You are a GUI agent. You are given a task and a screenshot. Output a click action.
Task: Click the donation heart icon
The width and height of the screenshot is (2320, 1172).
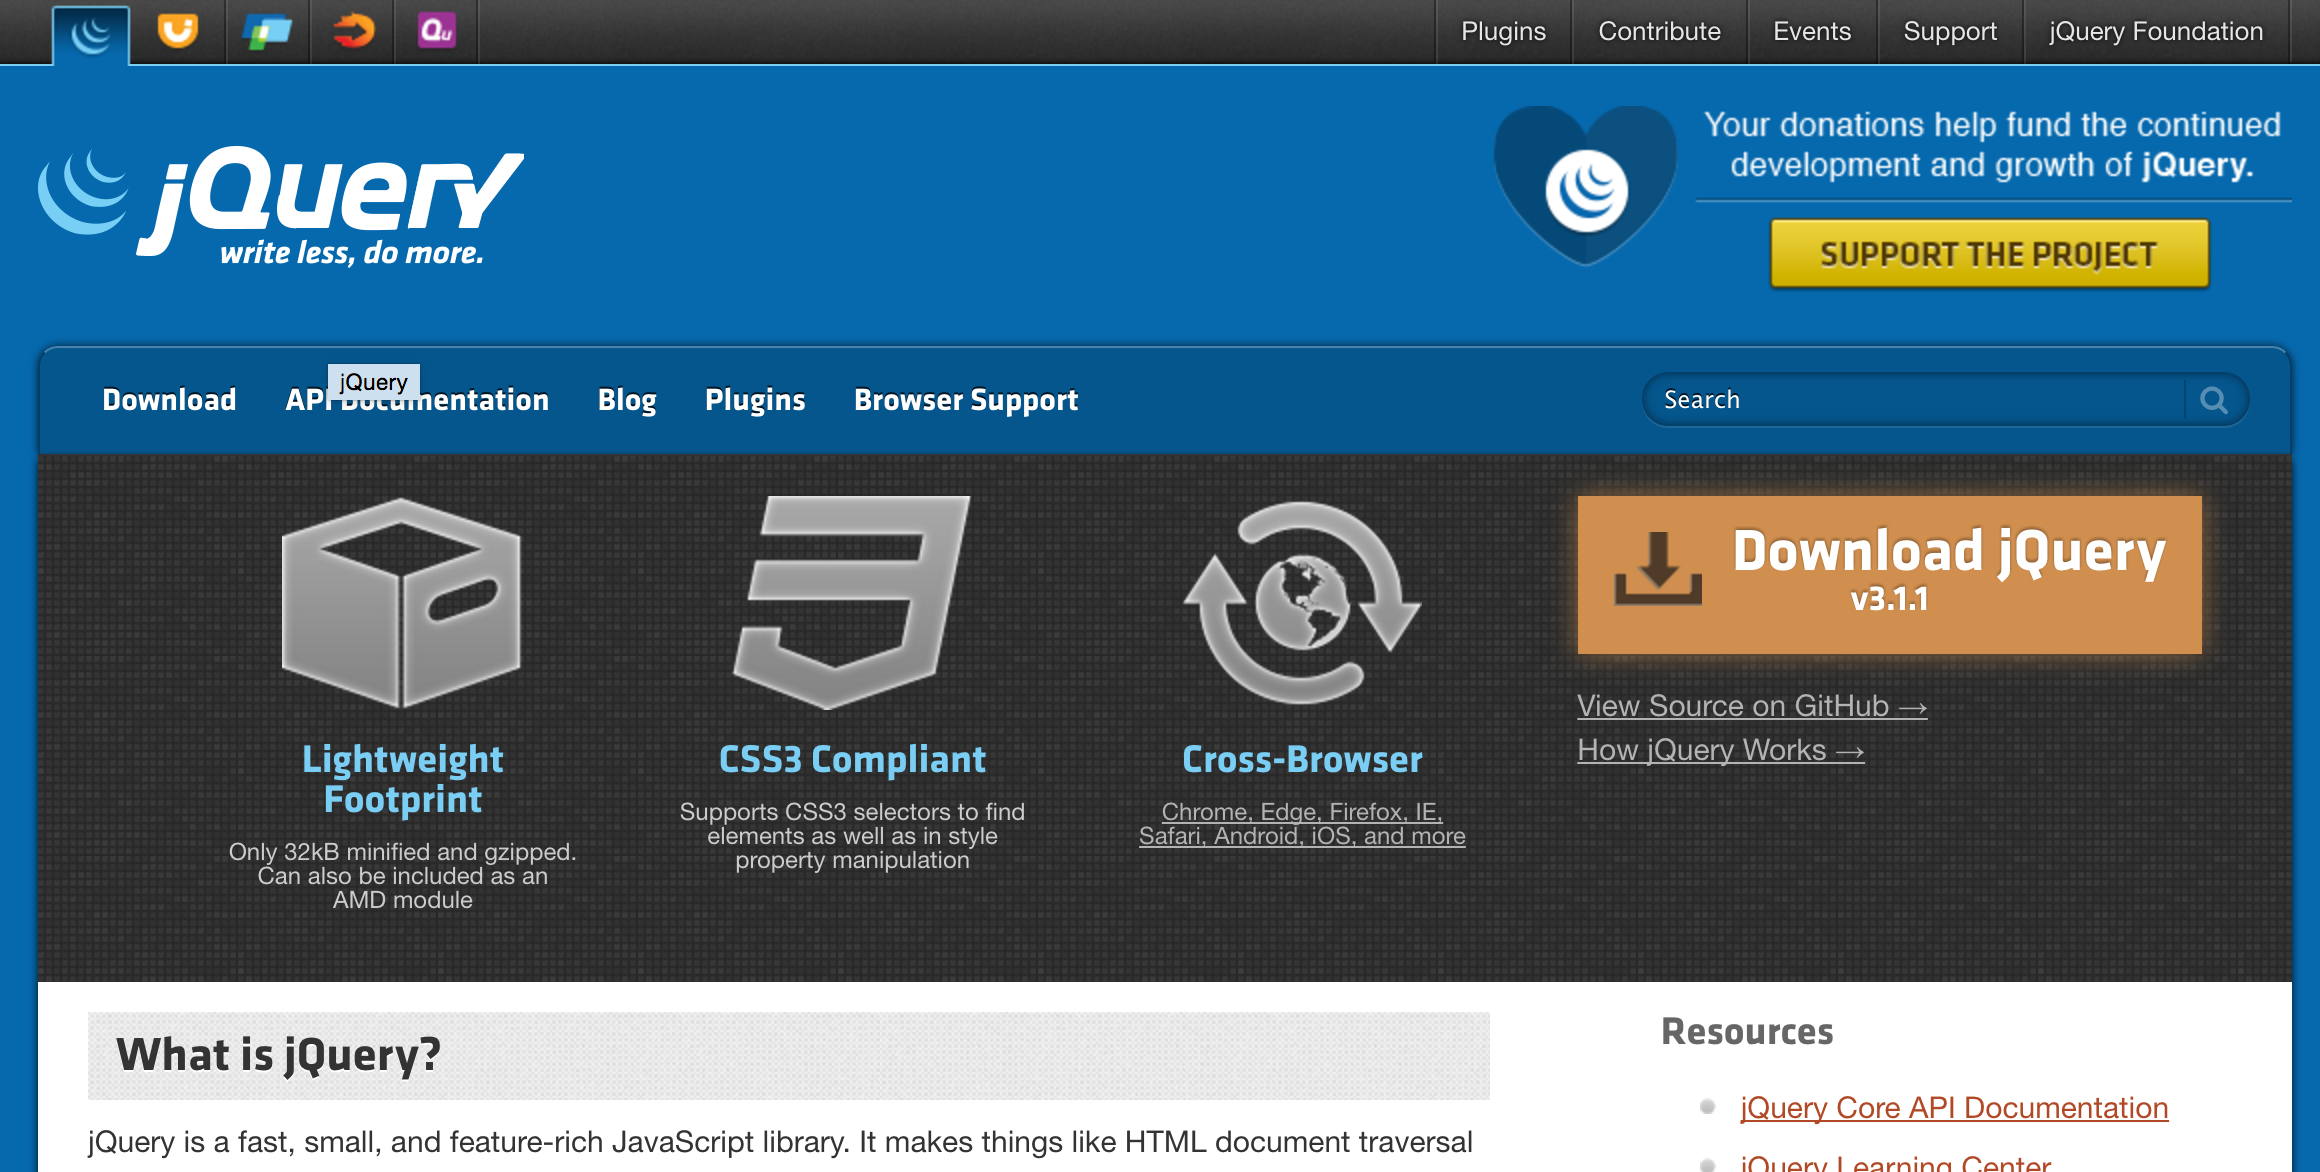click(1585, 185)
